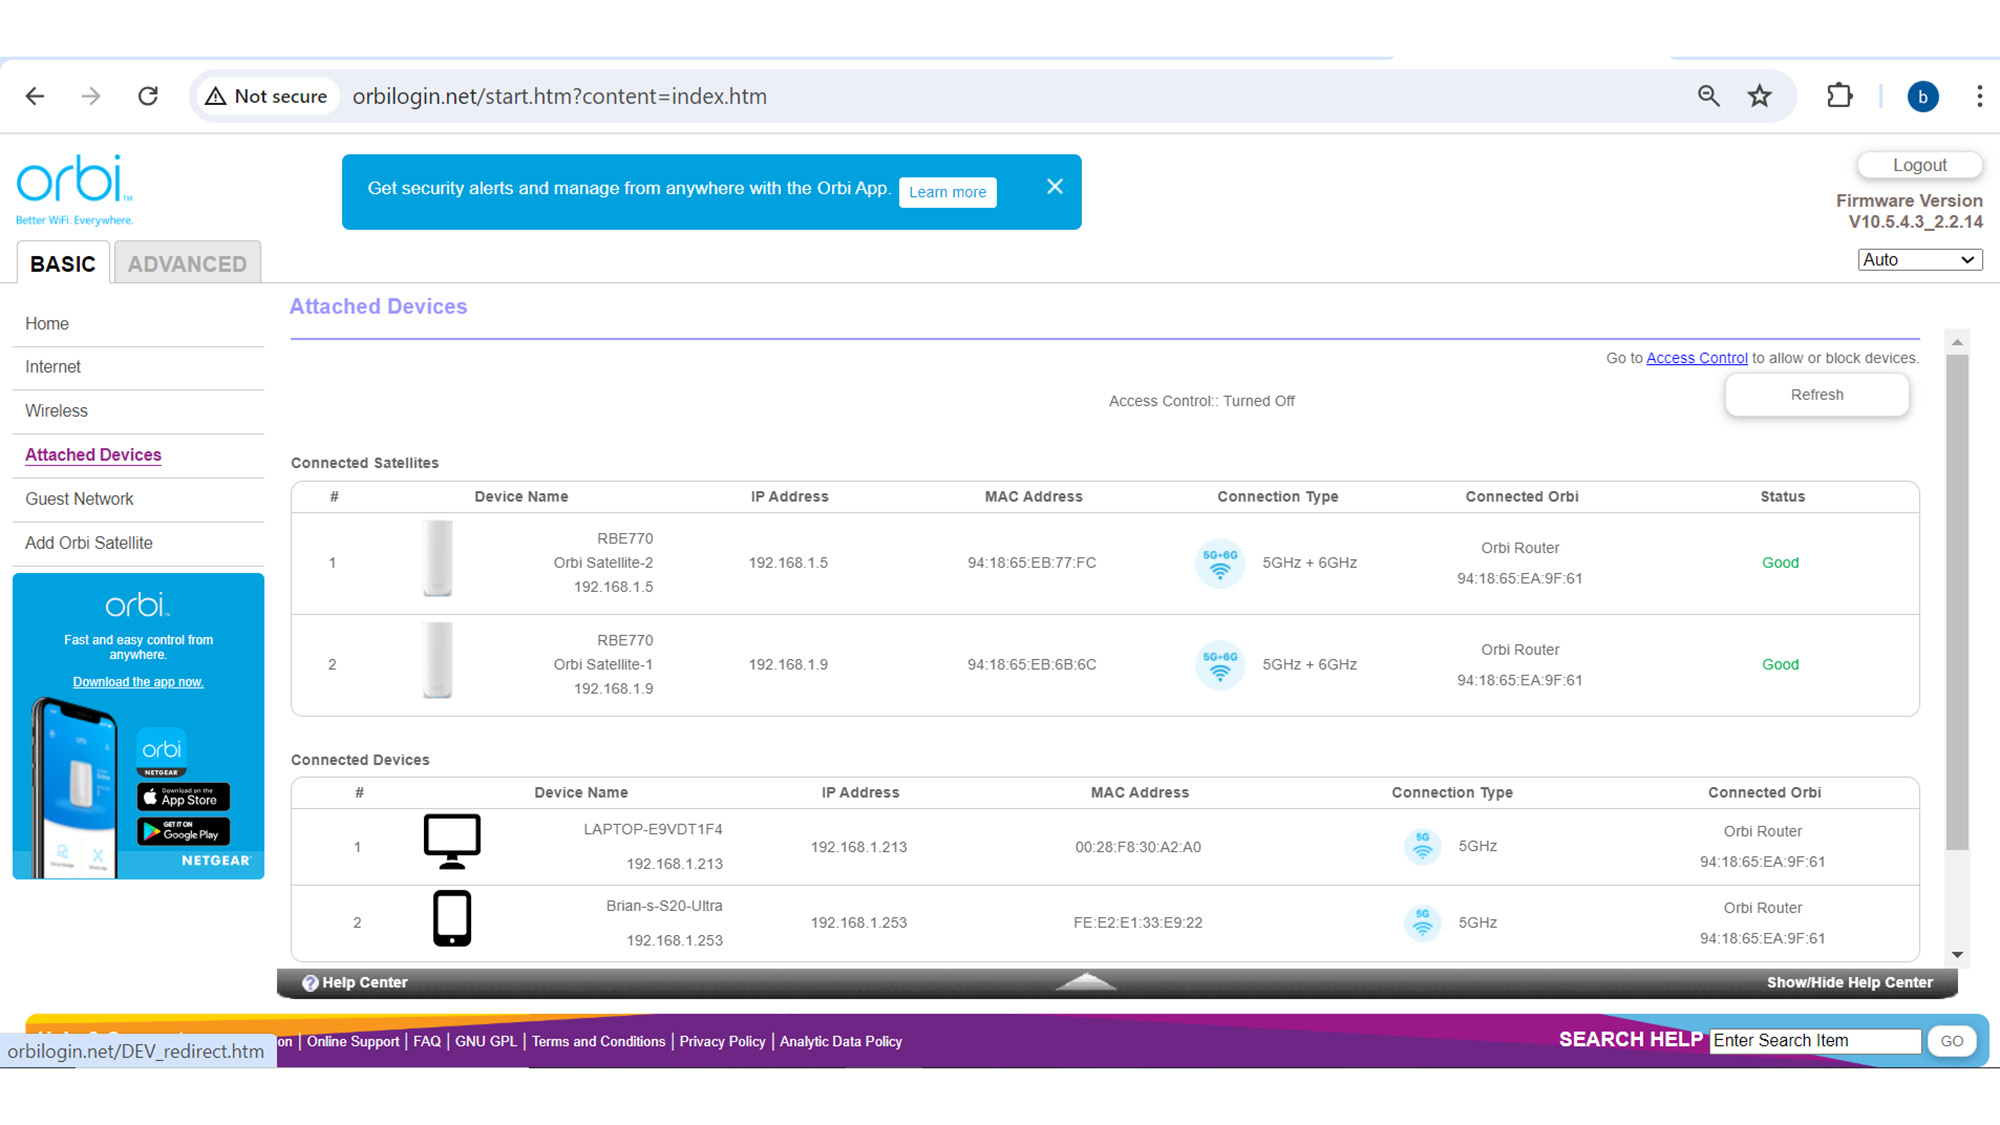Image resolution: width=2000 pixels, height=1125 pixels.
Task: Open the browser extensions puzzle icon
Action: pos(1839,96)
